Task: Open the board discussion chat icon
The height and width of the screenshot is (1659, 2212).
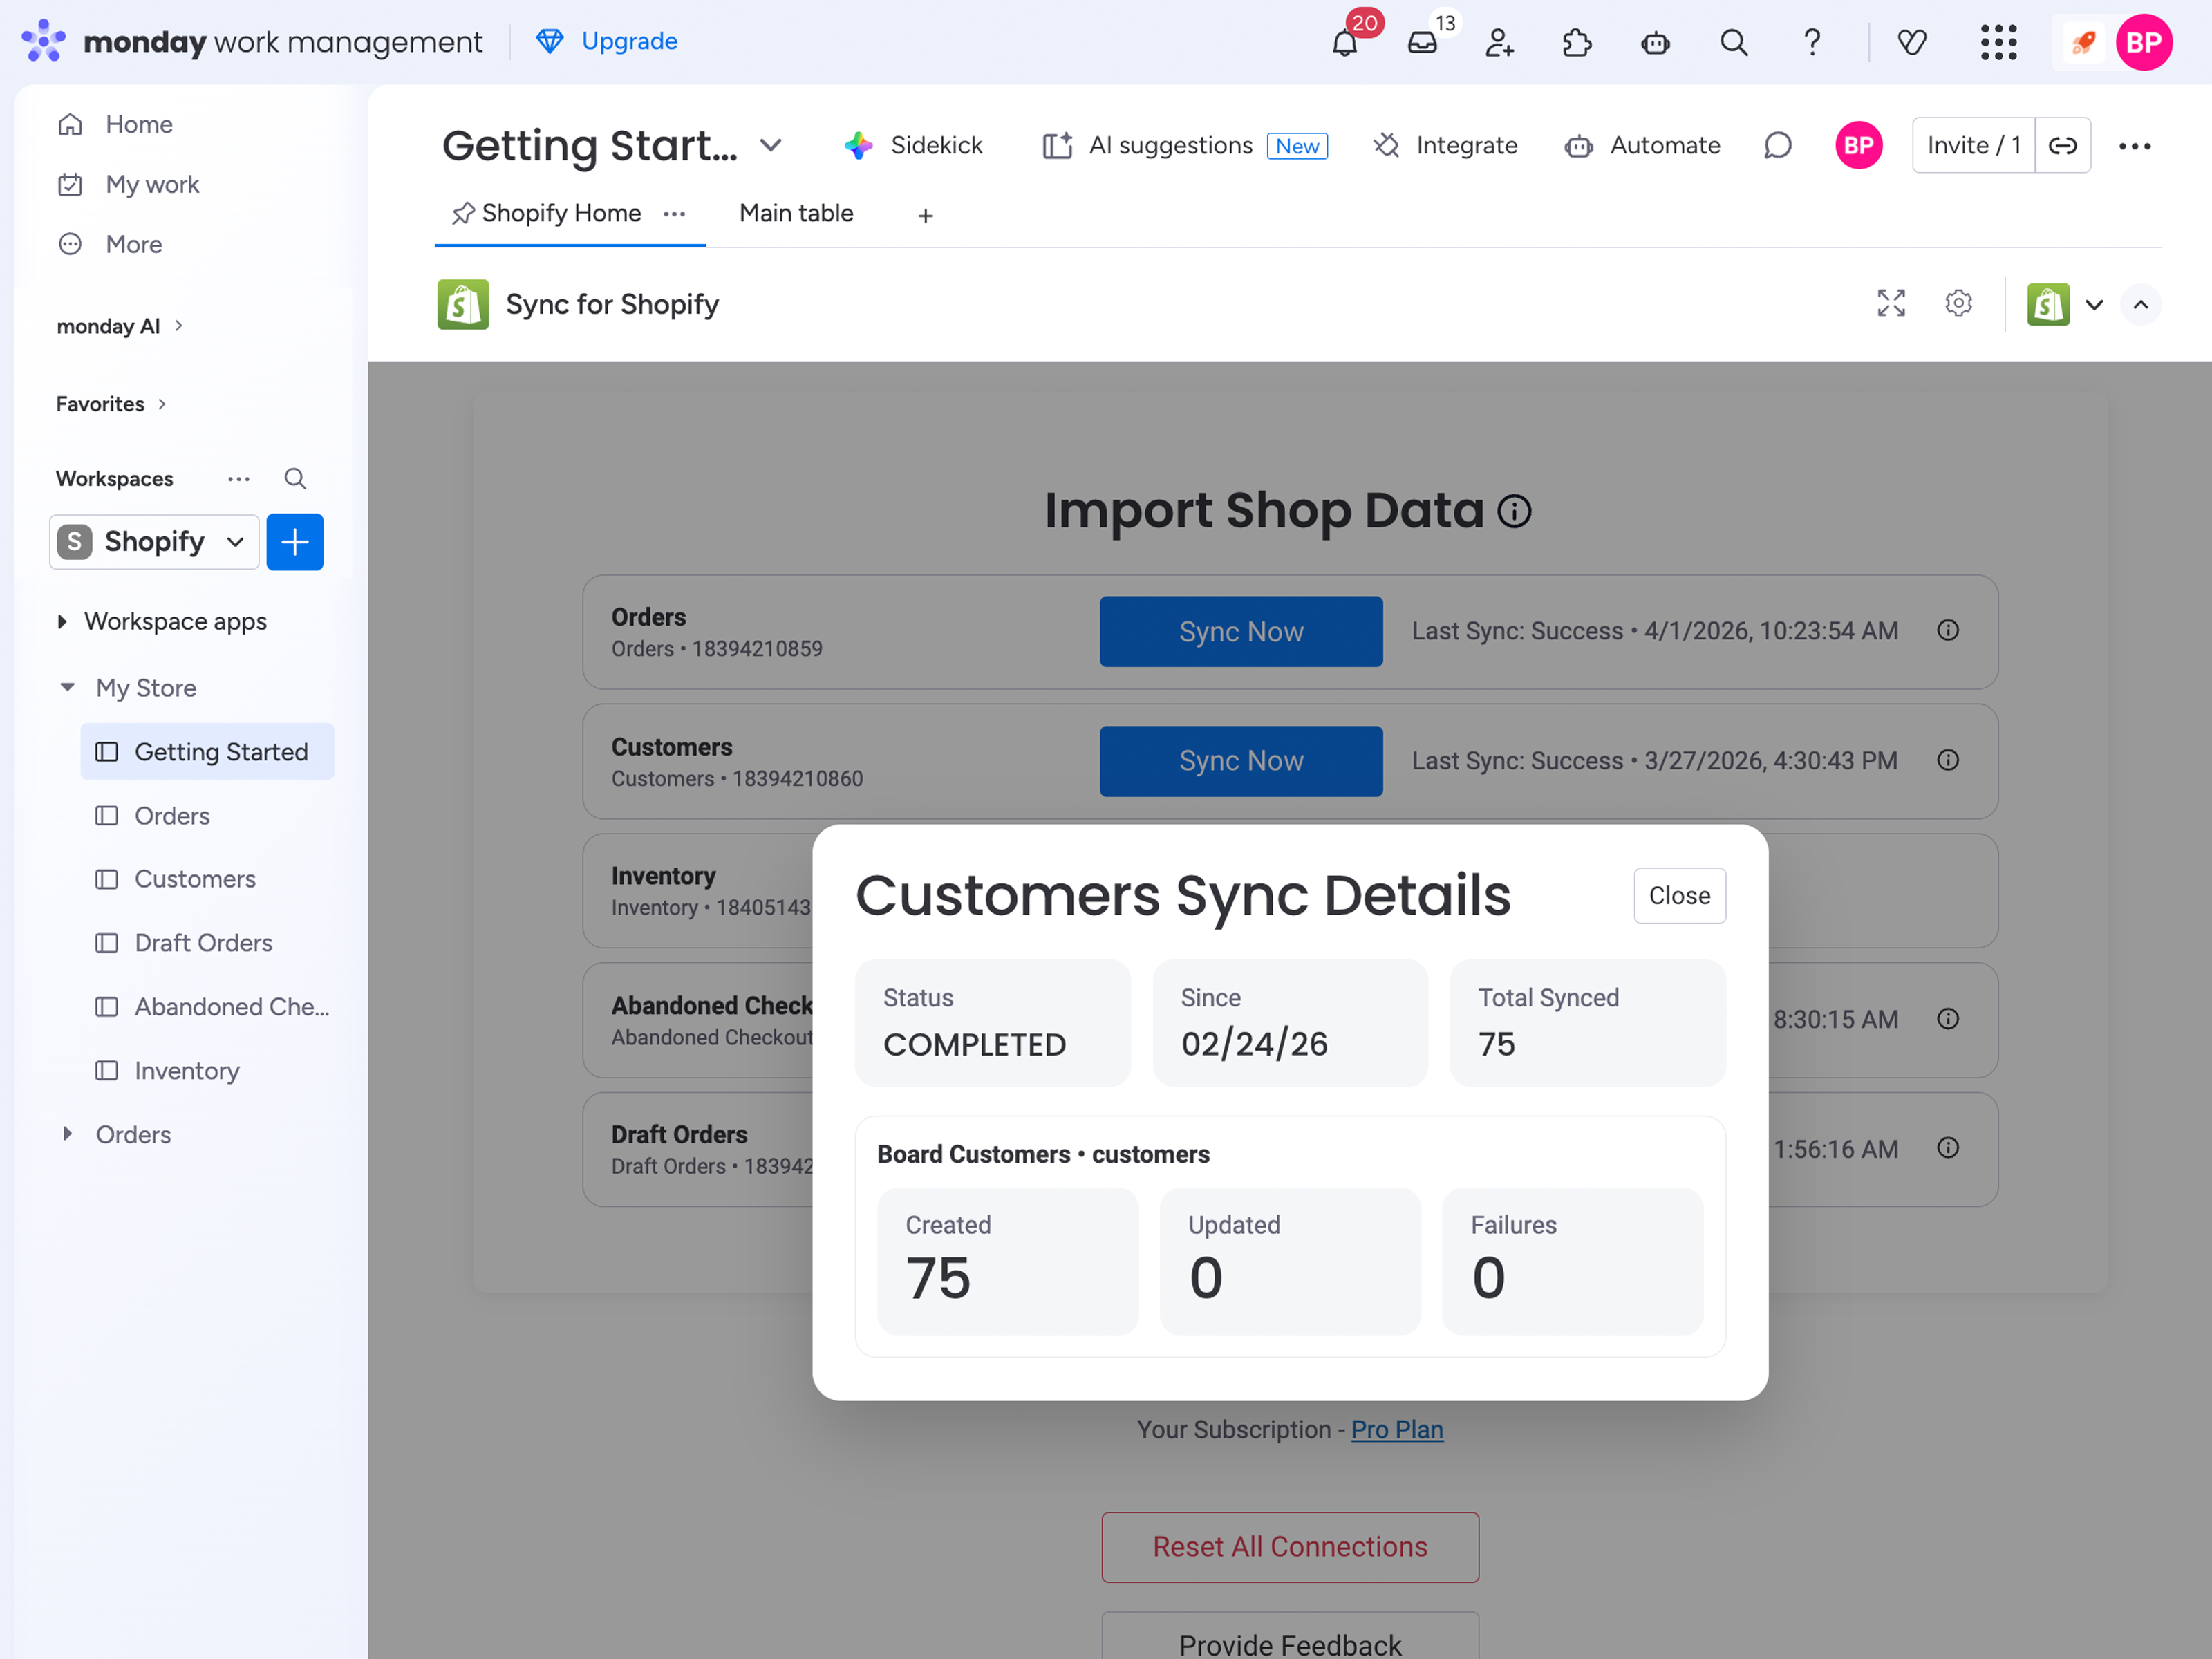Action: (1777, 146)
